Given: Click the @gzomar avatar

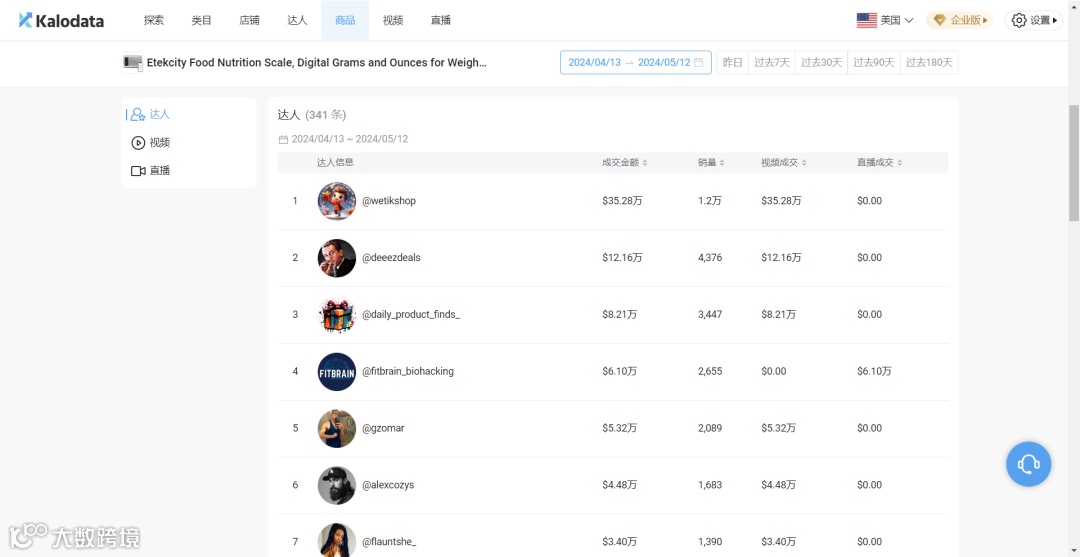Looking at the screenshot, I should 337,428.
